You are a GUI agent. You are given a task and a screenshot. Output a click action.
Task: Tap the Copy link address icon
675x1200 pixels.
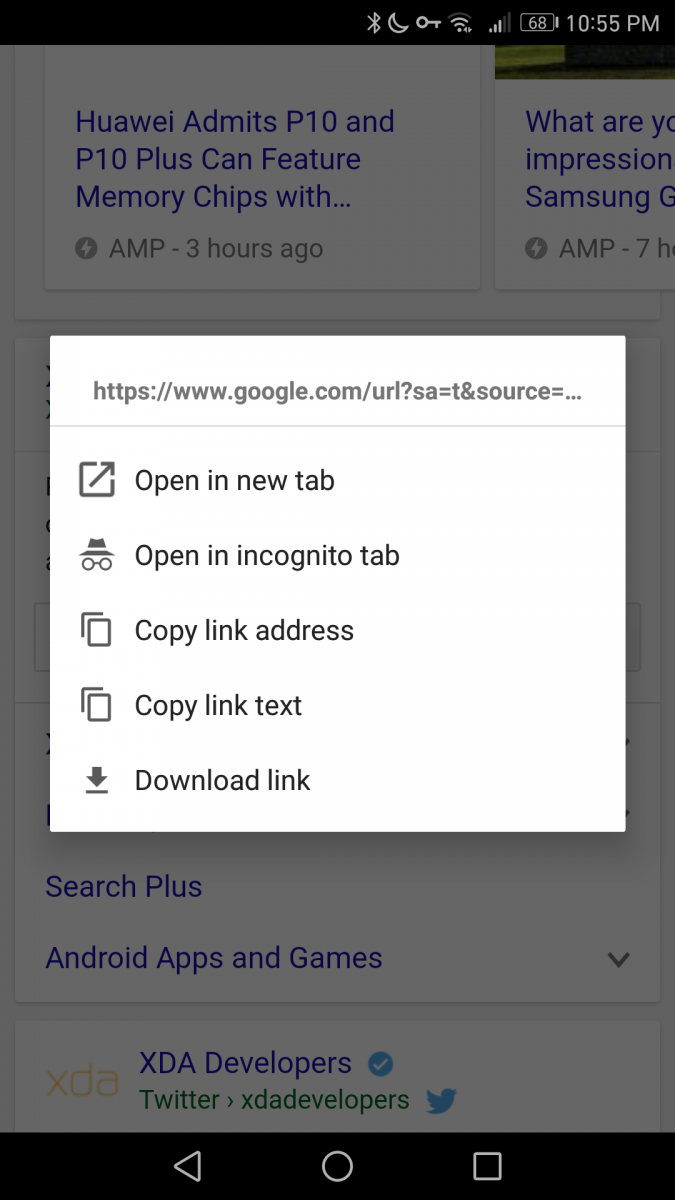point(97,630)
